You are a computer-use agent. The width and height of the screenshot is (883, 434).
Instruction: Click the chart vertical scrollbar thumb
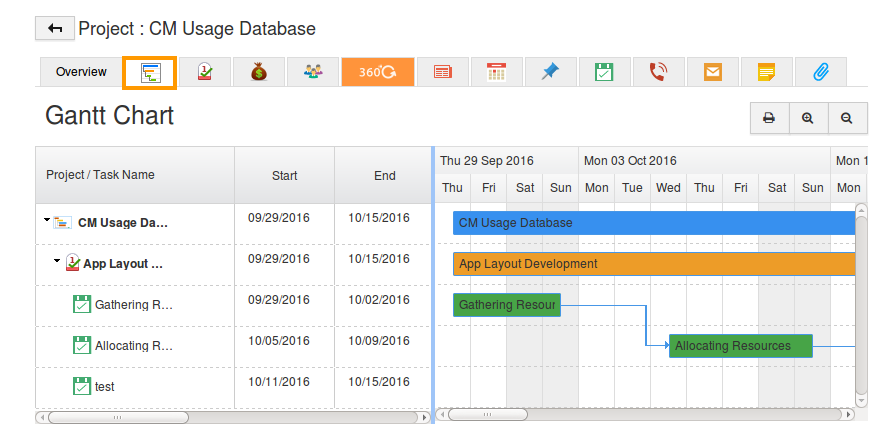click(x=861, y=305)
